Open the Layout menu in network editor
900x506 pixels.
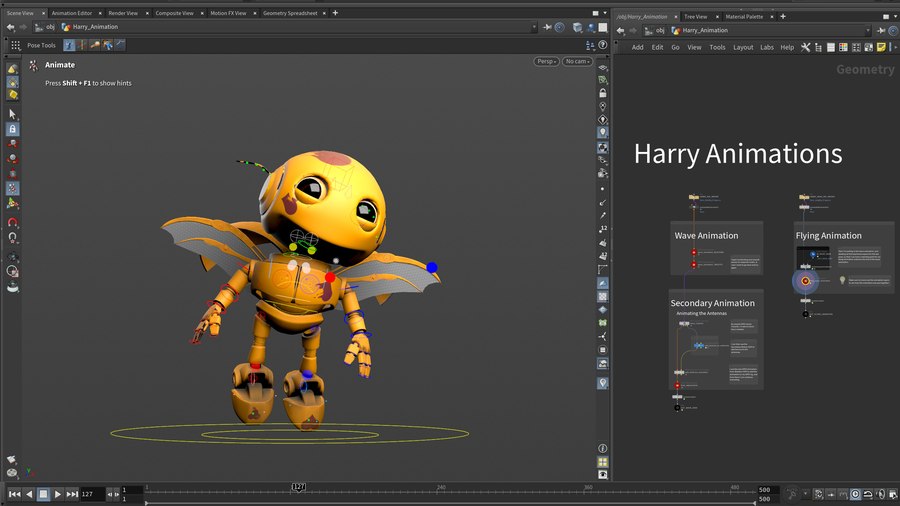click(743, 47)
